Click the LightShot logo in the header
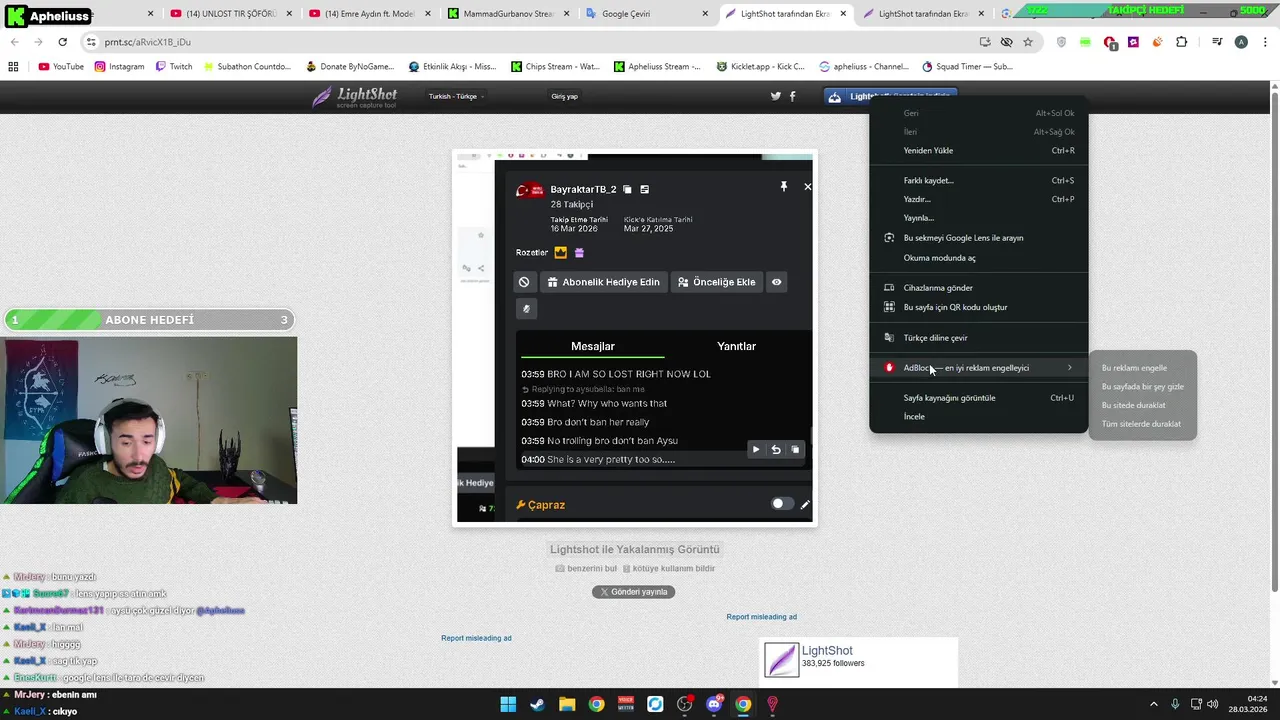Image resolution: width=1280 pixels, height=720 pixels. (x=354, y=96)
